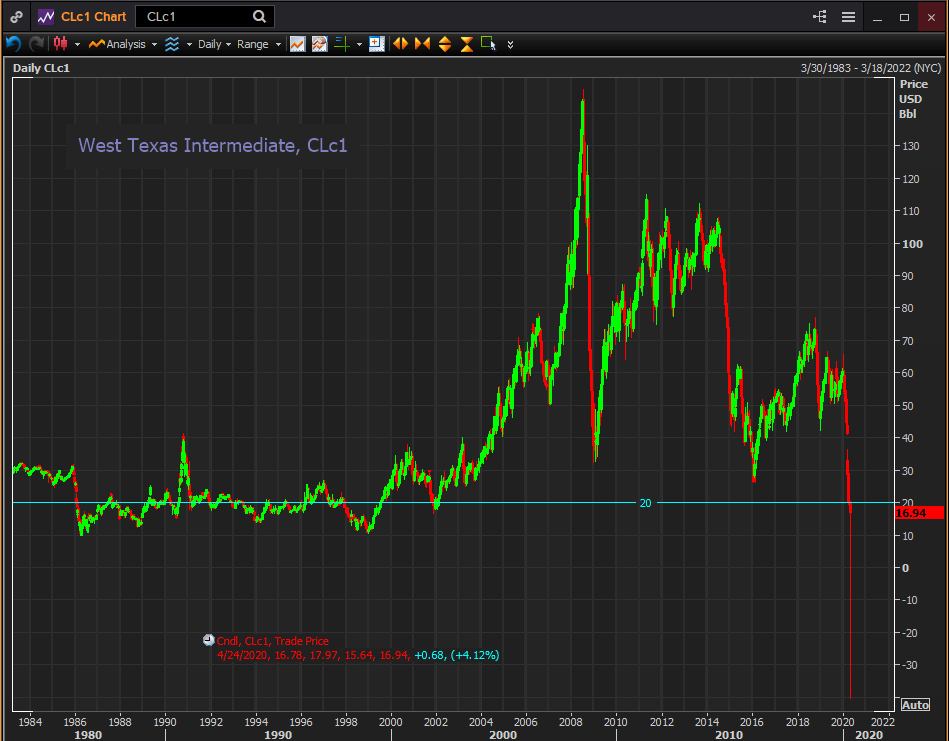The width and height of the screenshot is (949, 741).
Task: Open the hamburger menu in title bar
Action: coord(849,17)
